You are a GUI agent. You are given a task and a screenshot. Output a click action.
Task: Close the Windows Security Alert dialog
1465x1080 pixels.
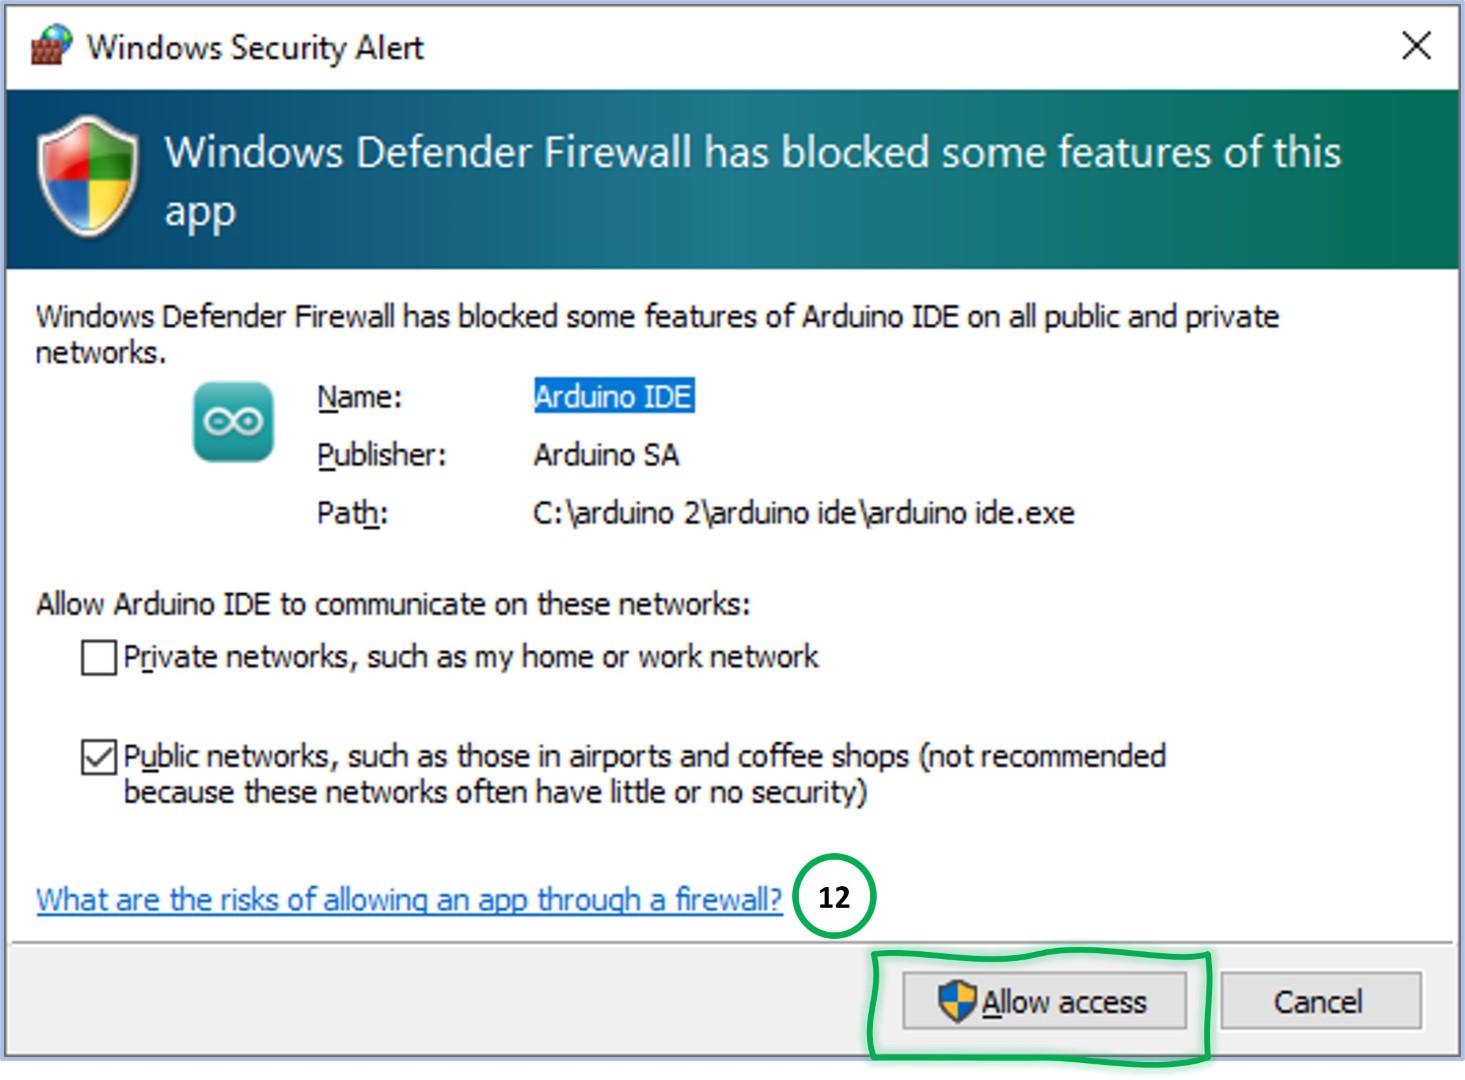(x=1416, y=45)
